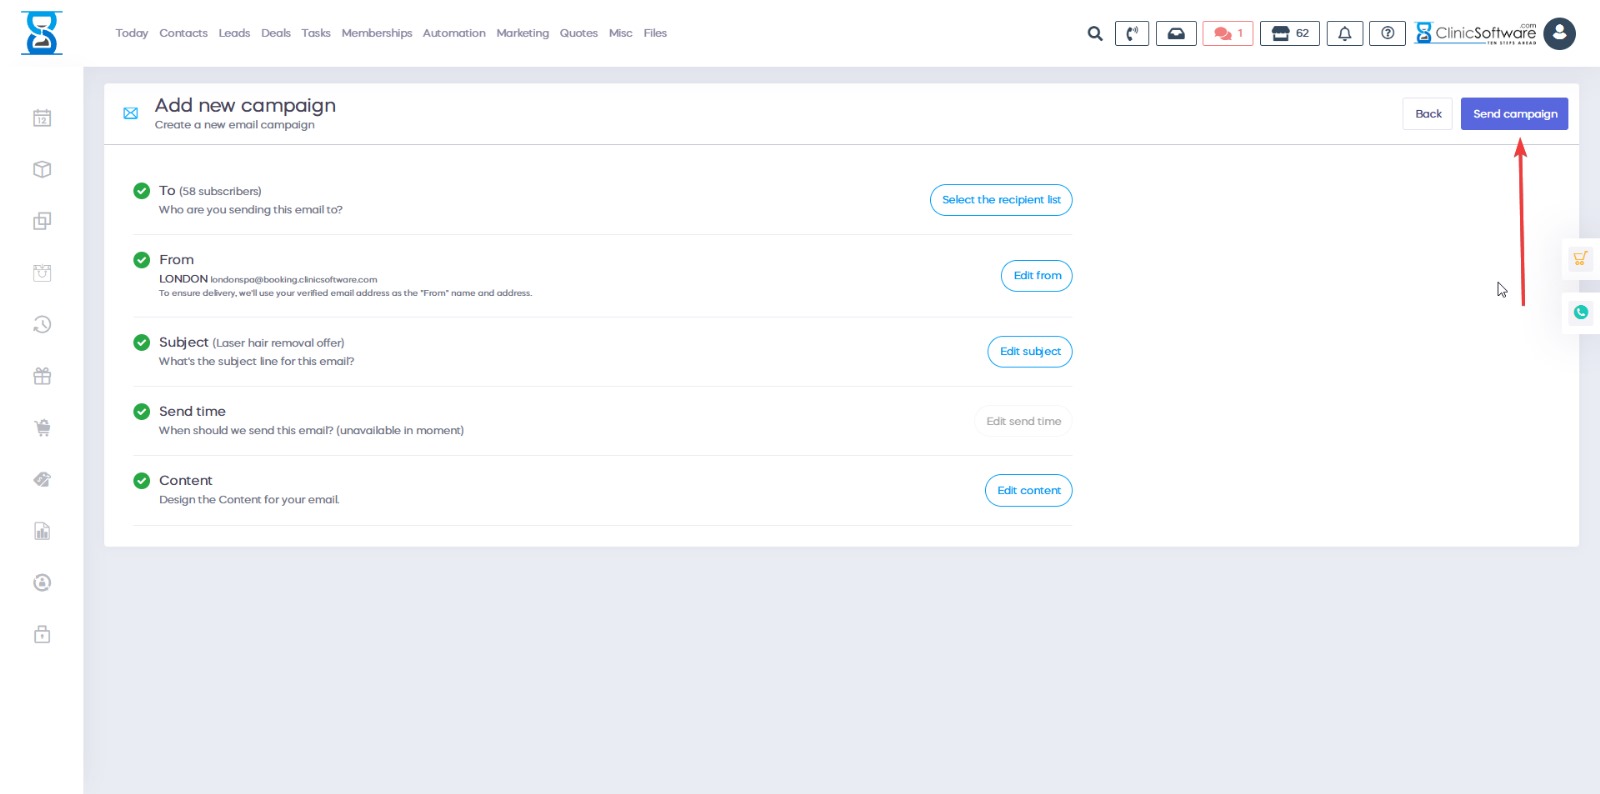Image resolution: width=1600 pixels, height=794 pixels.
Task: Open the yellow cart floating icon
Action: pos(1580,258)
